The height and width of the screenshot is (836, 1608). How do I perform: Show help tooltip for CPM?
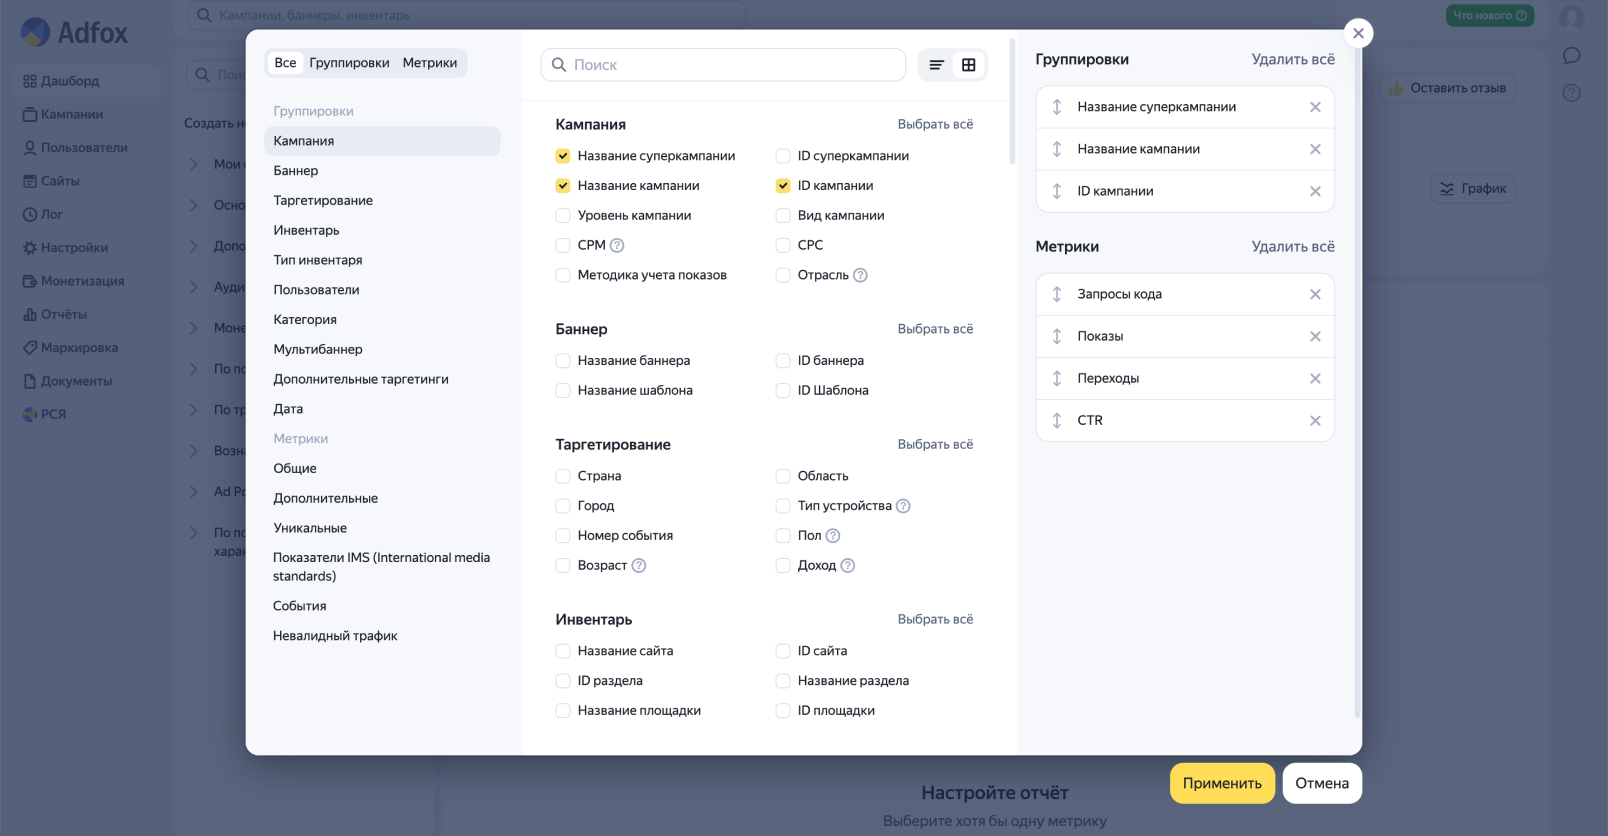pos(617,245)
